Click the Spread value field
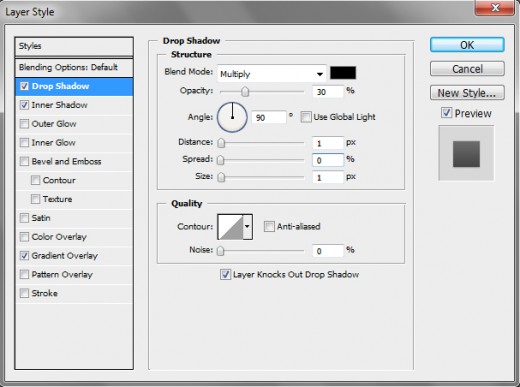The width and height of the screenshot is (520, 387). pyautogui.click(x=328, y=160)
